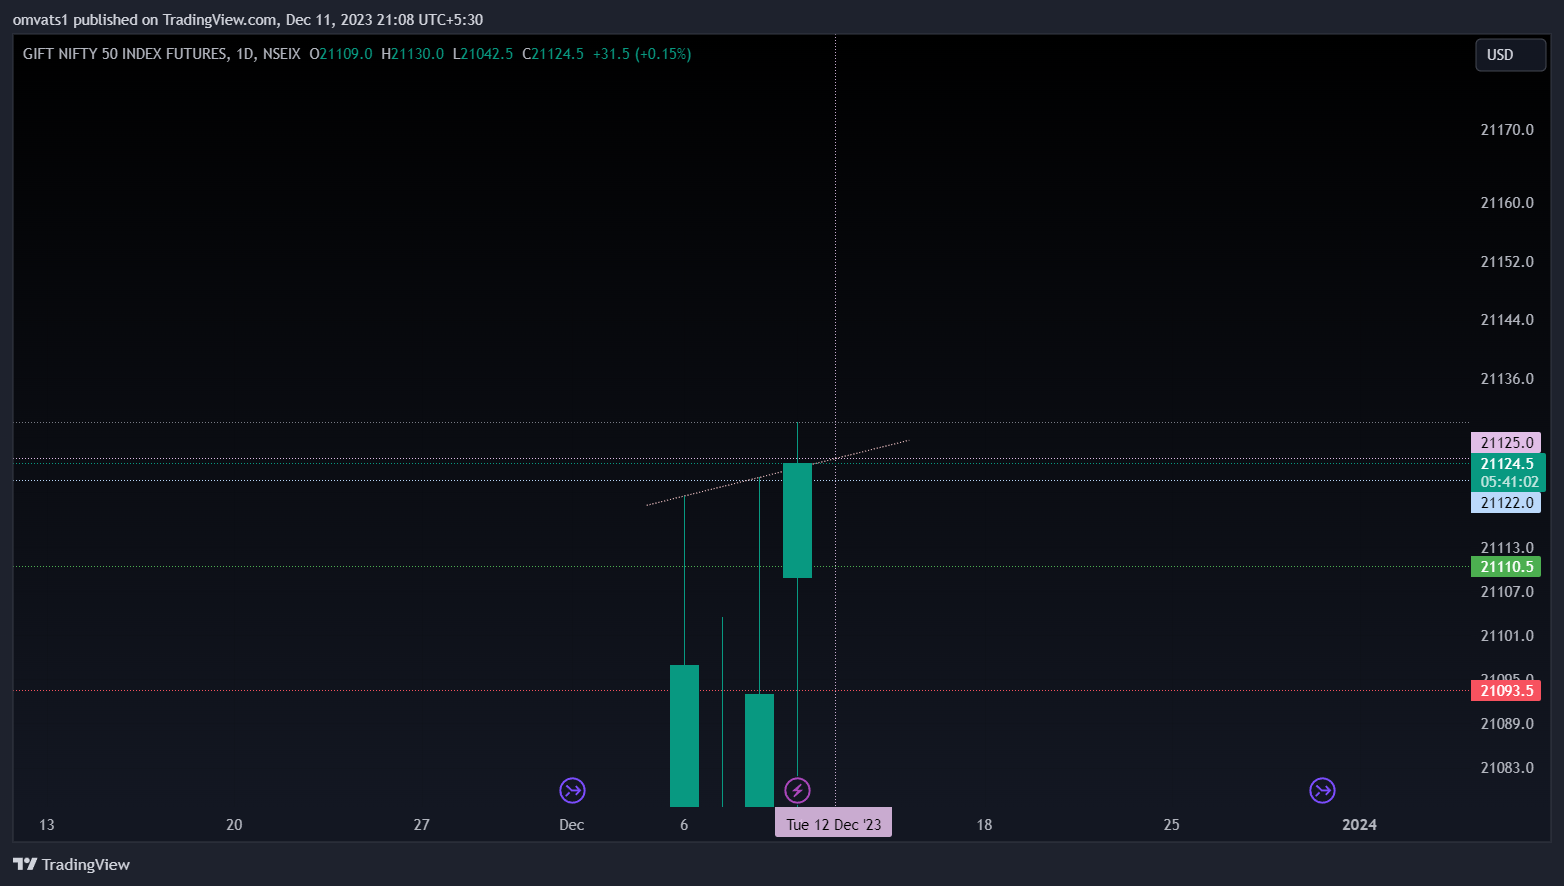Click the Dec month label on time axis

coord(572,825)
